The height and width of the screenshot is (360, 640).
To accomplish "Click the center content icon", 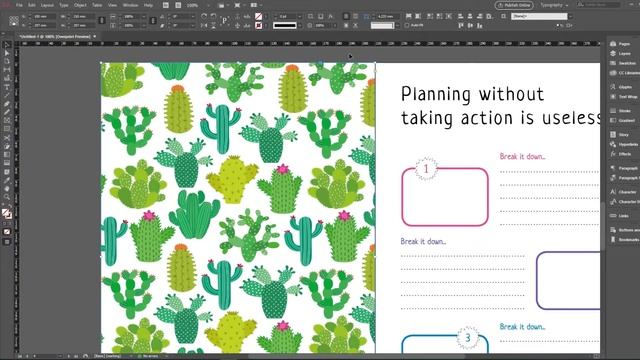I will (x=449, y=16).
